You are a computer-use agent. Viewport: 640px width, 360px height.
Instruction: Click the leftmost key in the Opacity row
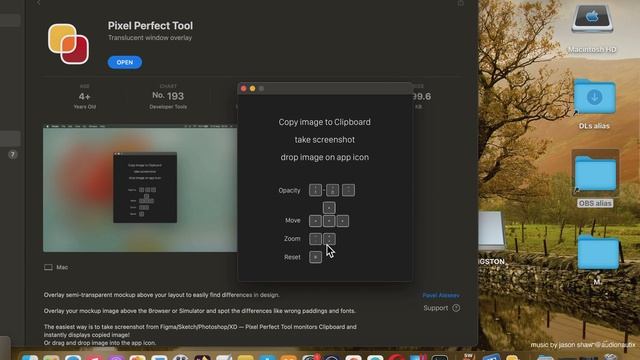315,190
